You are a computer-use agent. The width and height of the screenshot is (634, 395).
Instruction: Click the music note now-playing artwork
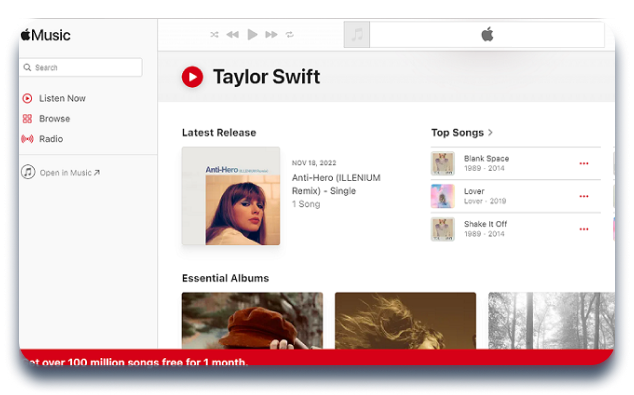click(357, 35)
